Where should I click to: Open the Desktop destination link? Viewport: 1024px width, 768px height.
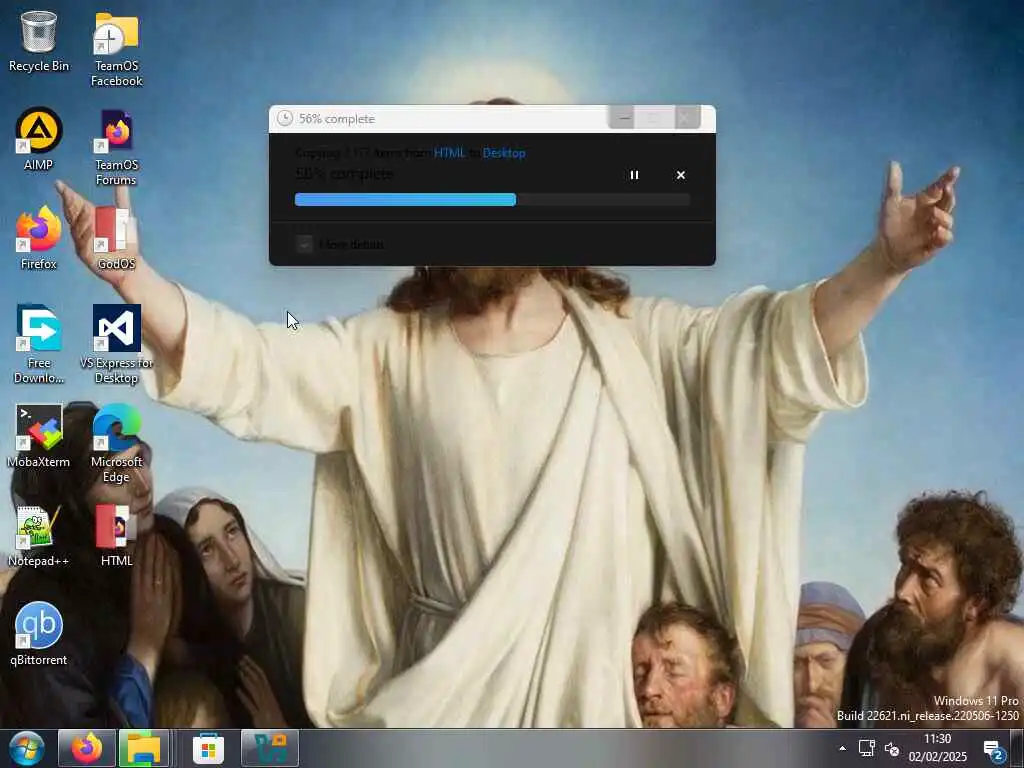[504, 153]
